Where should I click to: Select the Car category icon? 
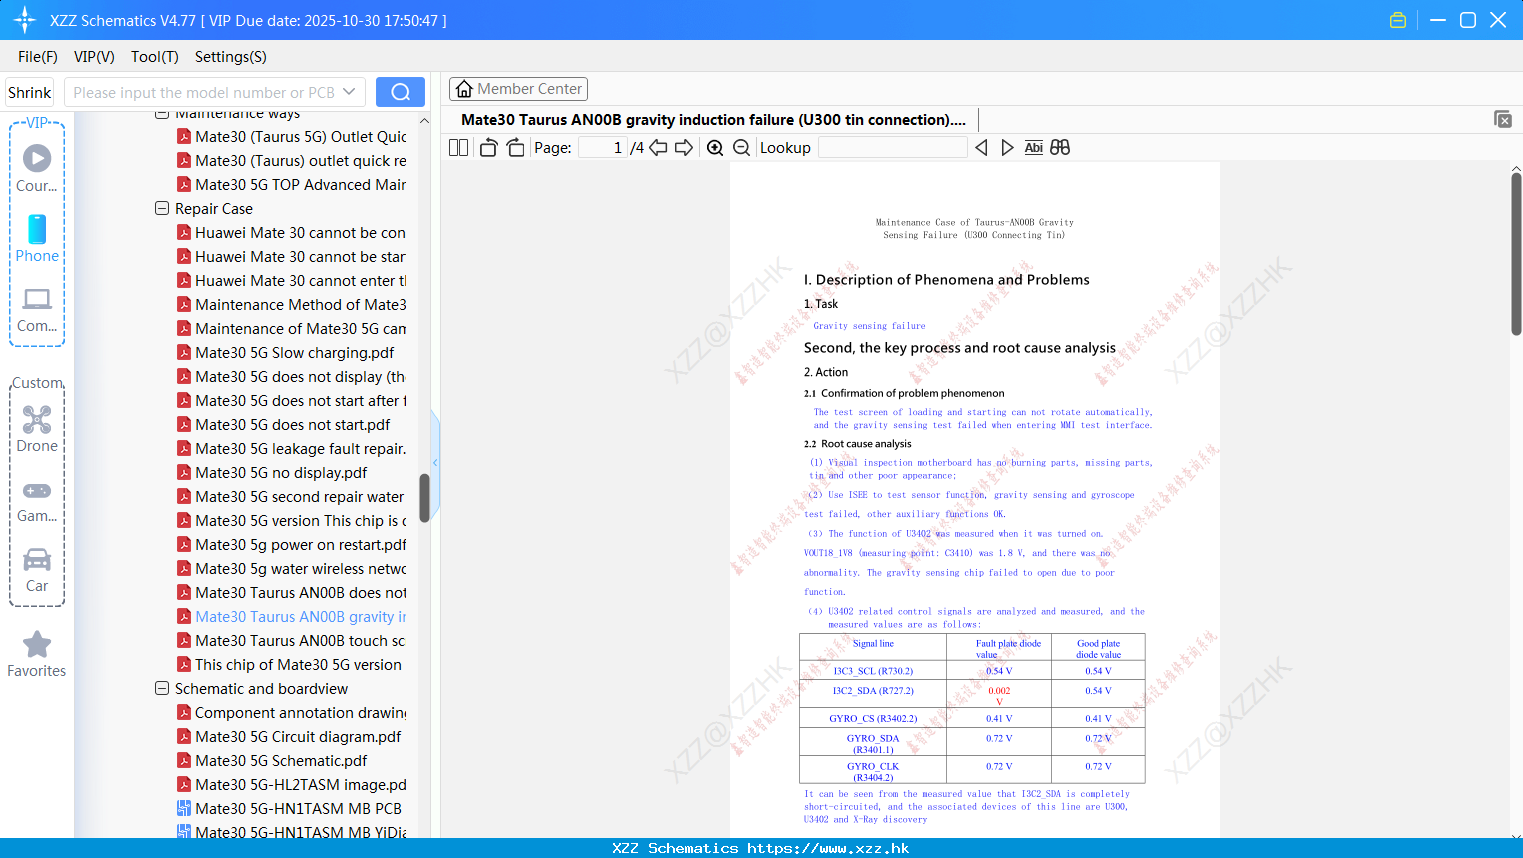pyautogui.click(x=37, y=569)
